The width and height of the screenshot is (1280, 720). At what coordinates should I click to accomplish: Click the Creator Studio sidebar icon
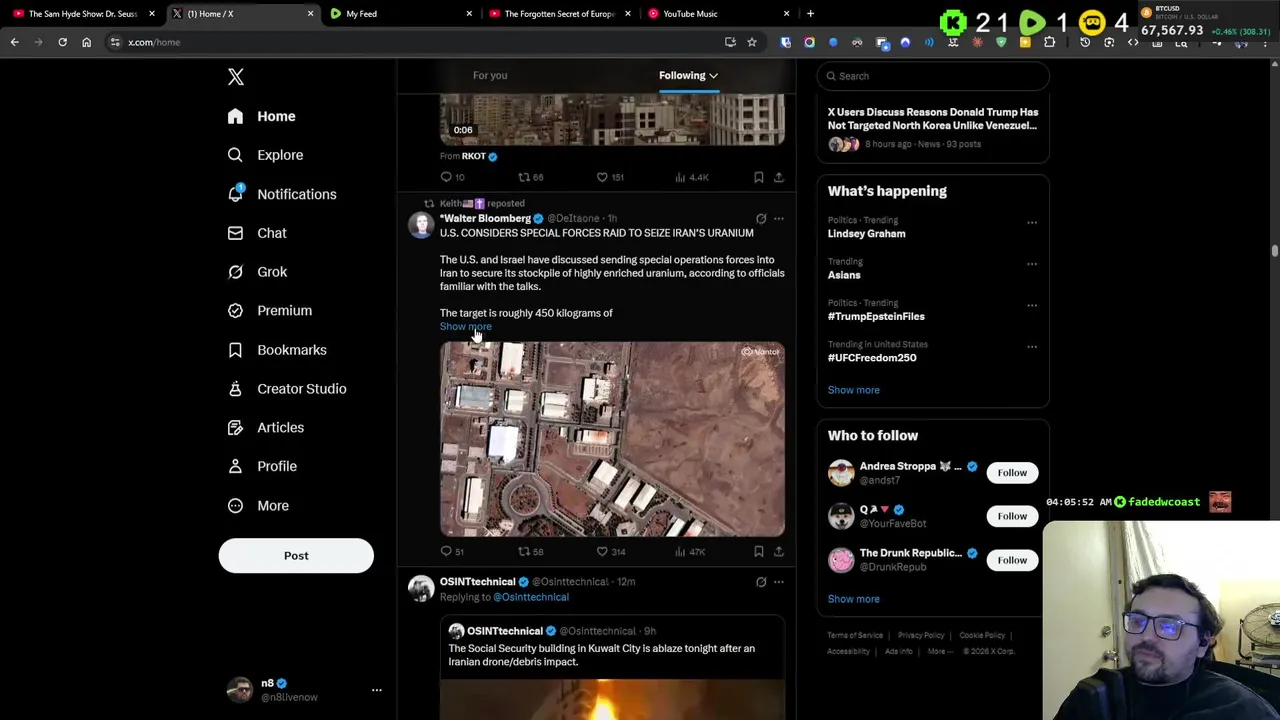coord(235,389)
